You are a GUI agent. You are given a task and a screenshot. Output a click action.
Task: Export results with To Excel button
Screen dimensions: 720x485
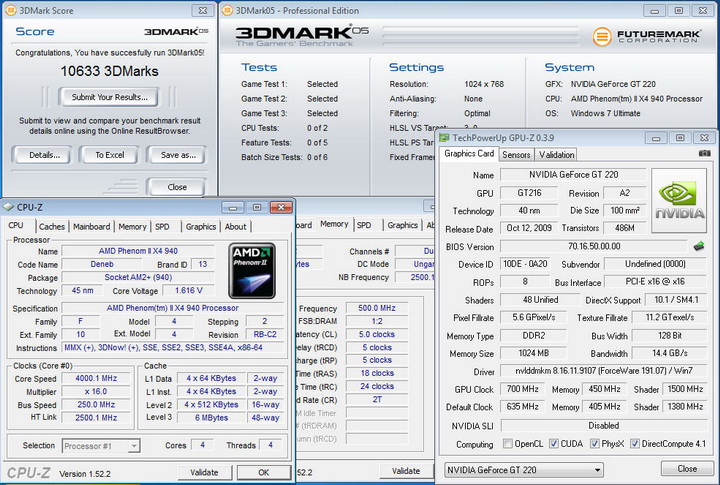coord(109,155)
